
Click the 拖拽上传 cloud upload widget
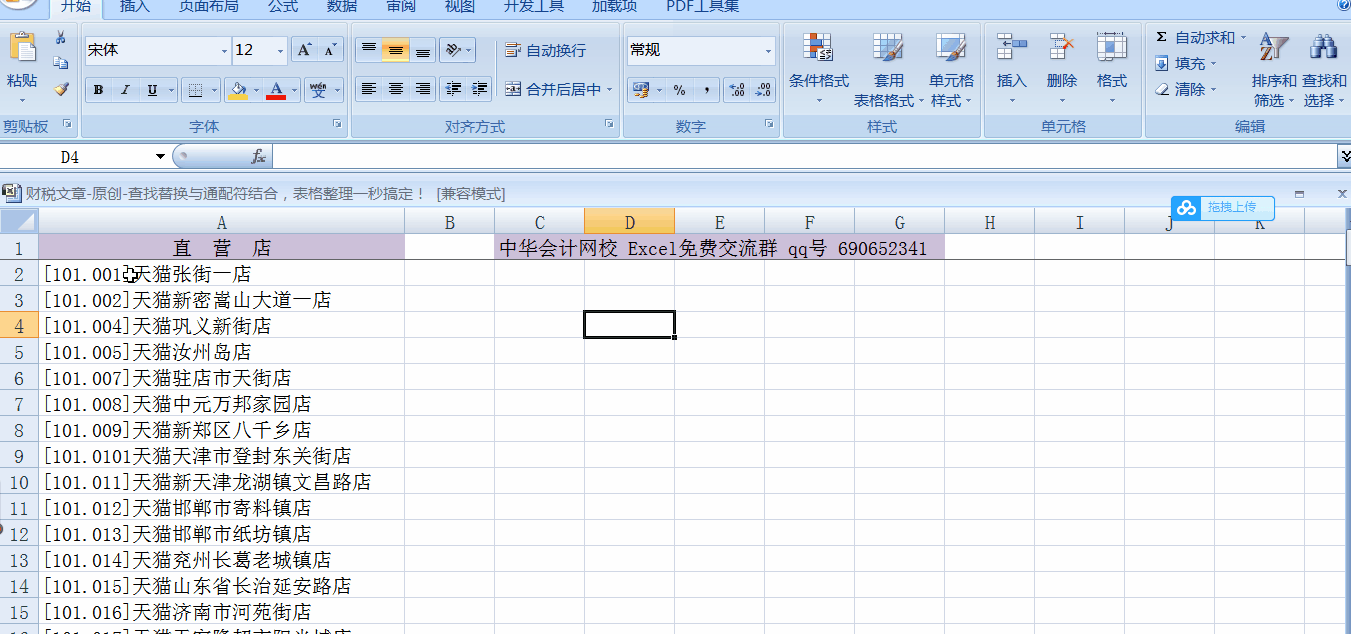coord(1223,208)
